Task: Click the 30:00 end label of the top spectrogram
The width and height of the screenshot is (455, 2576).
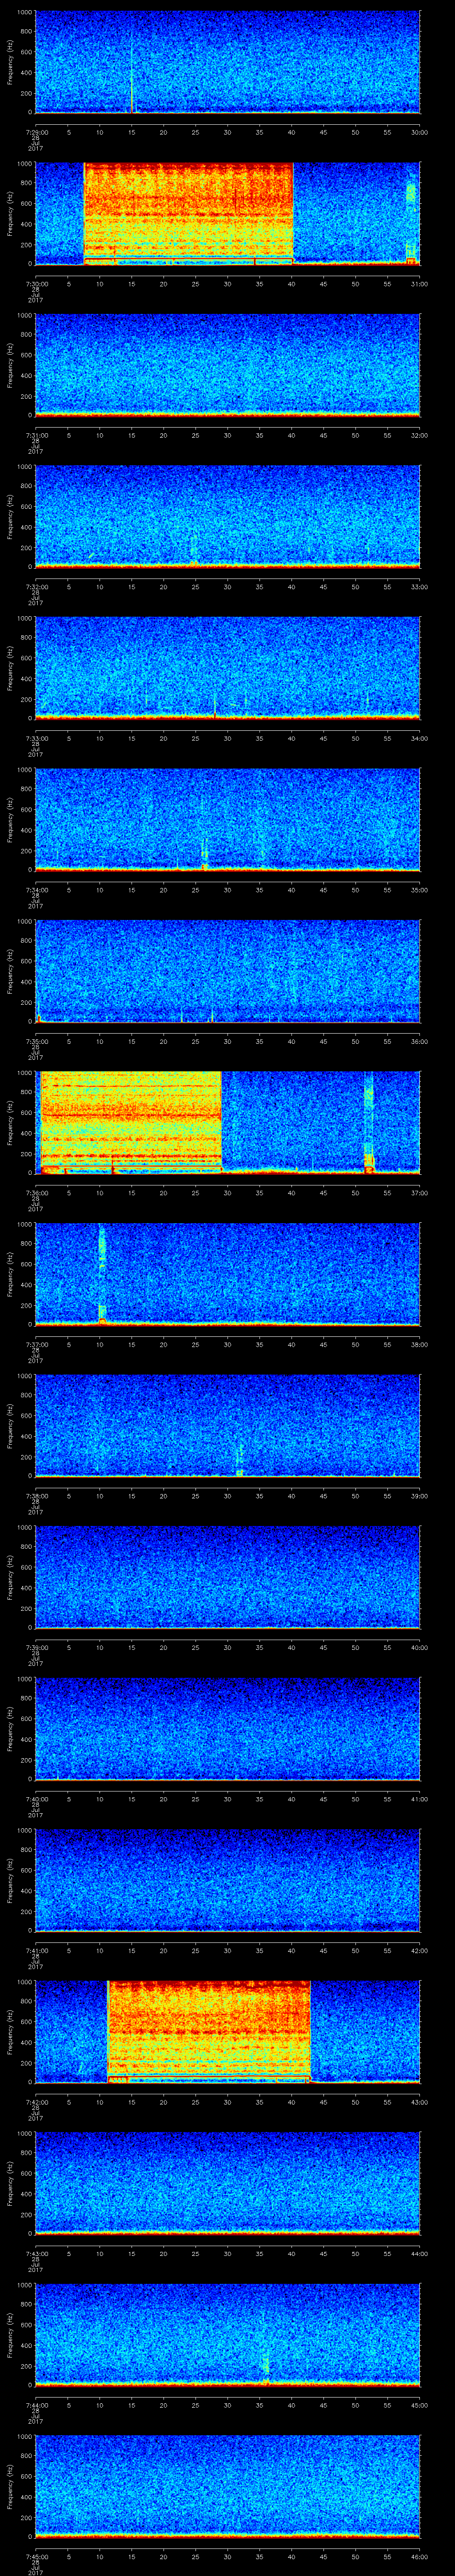Action: [419, 132]
